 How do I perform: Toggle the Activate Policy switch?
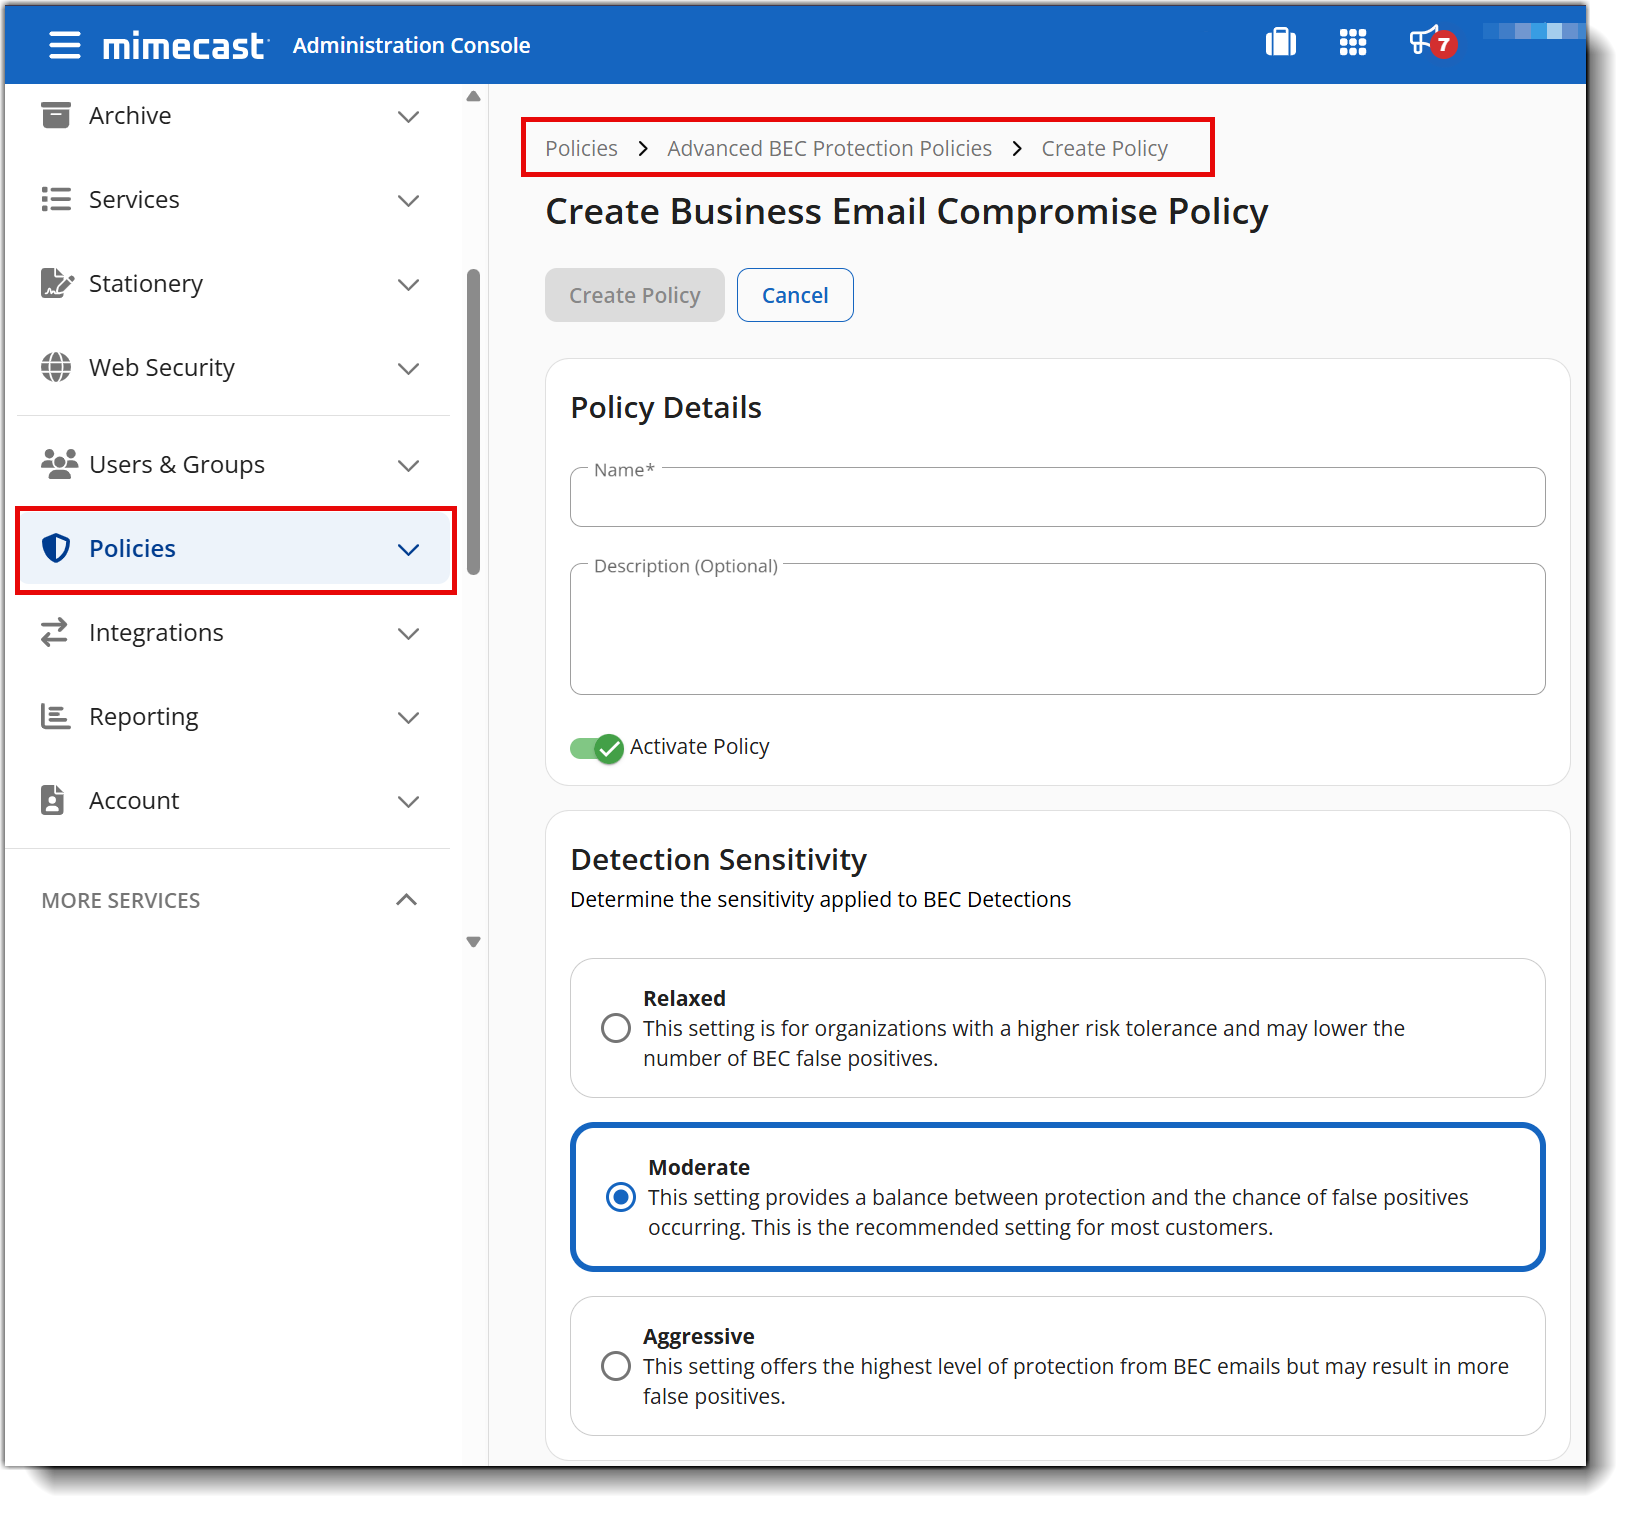click(x=597, y=747)
